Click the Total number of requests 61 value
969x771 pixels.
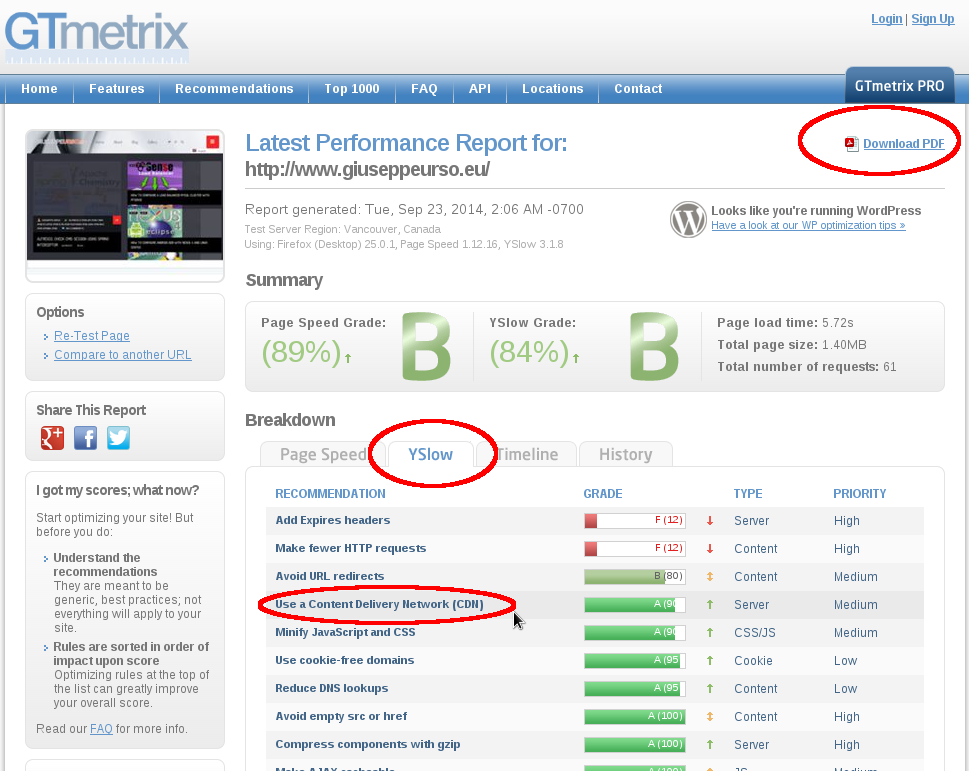[890, 367]
